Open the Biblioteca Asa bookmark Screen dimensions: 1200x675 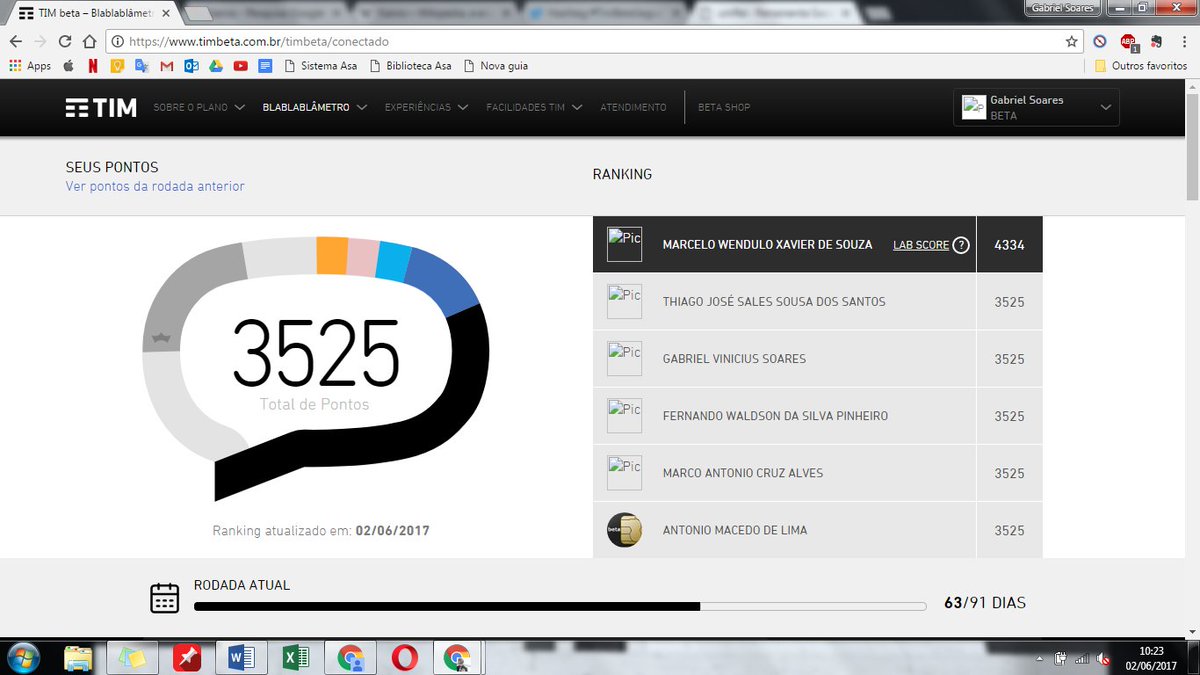(410, 66)
